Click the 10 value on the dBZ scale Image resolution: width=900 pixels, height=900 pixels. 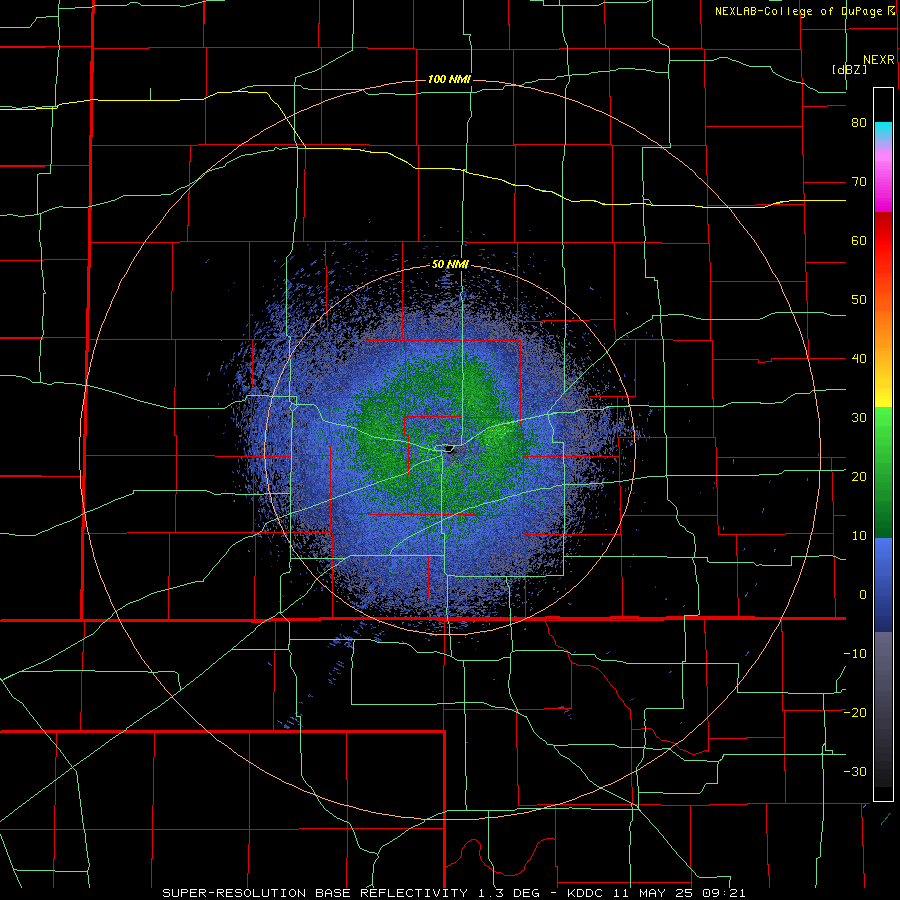[x=859, y=536]
